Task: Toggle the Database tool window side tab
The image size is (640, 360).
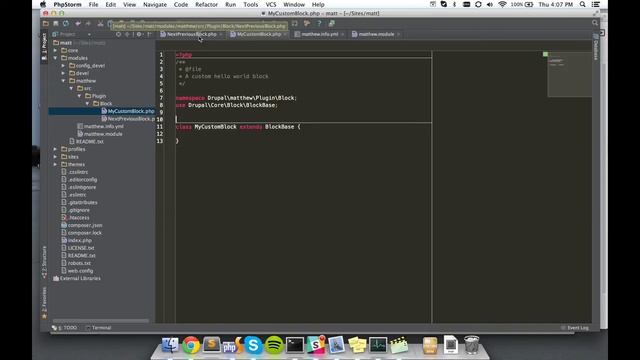Action: pos(596,47)
